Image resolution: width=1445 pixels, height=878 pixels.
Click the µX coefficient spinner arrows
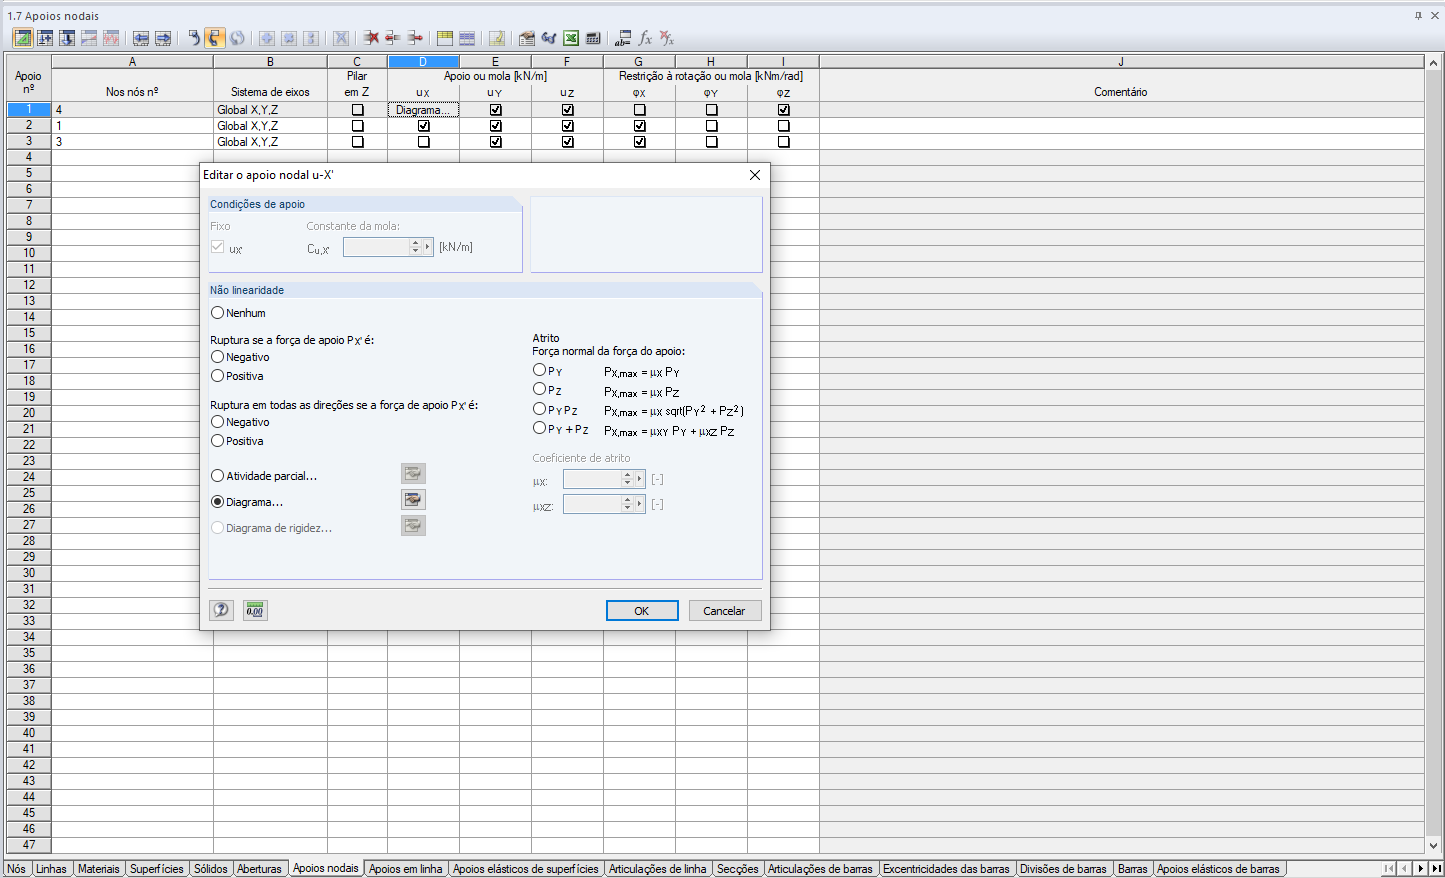[x=628, y=479]
